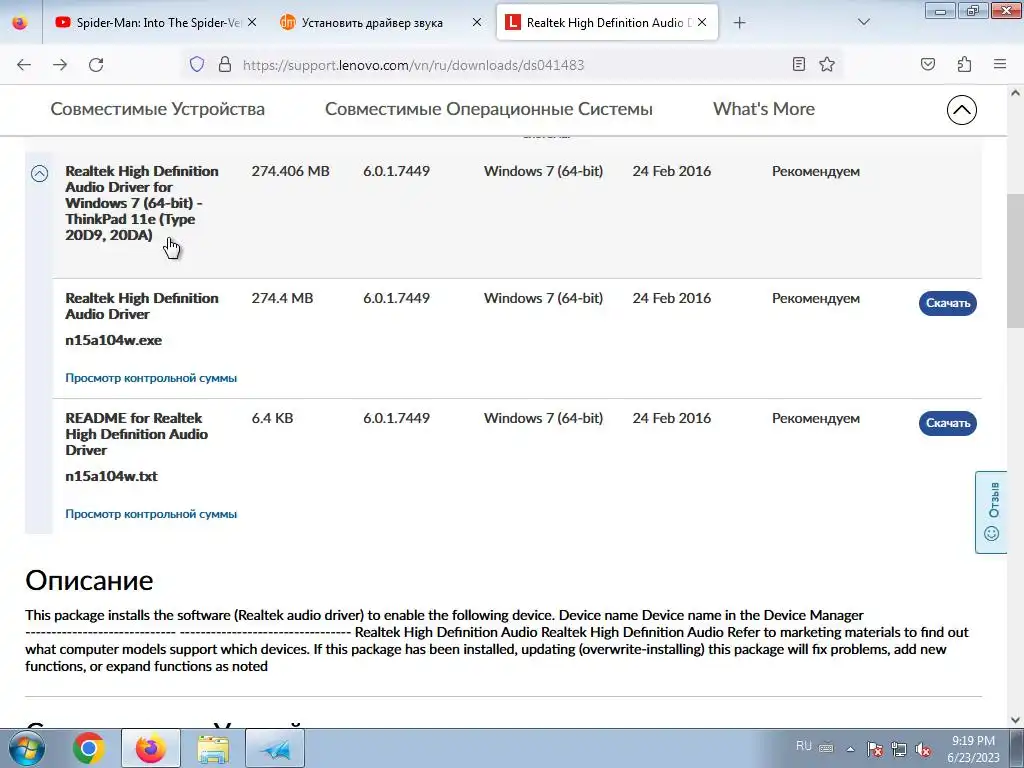
Task: Open Совместимые Устройства section tab
Action: [x=157, y=109]
